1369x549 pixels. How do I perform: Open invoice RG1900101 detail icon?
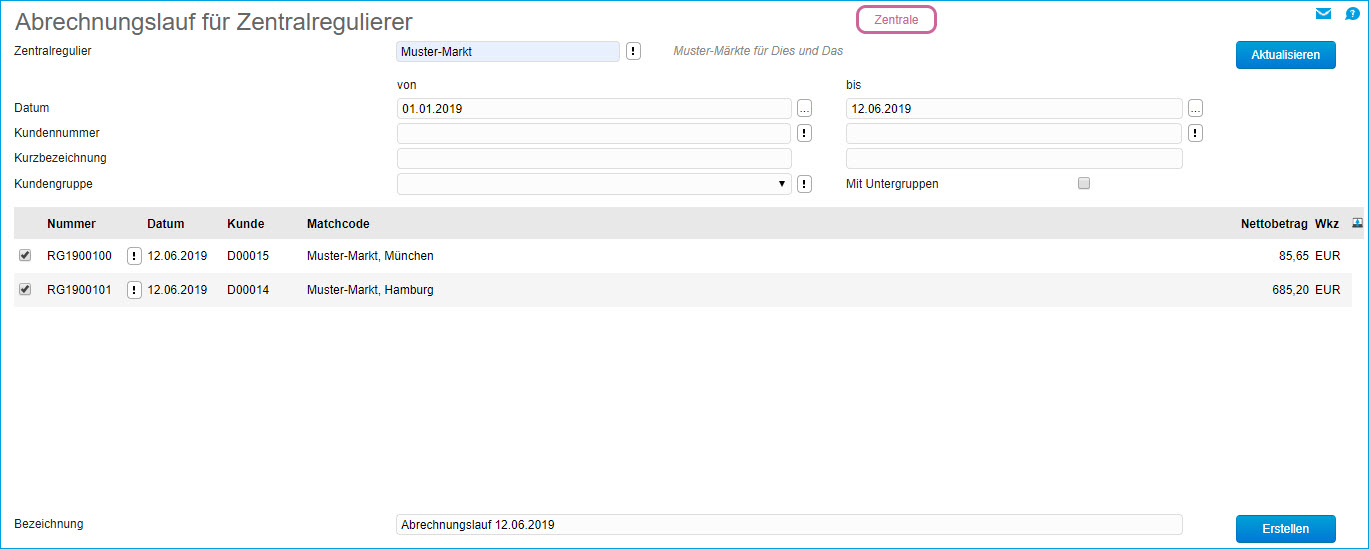pyautogui.click(x=135, y=290)
